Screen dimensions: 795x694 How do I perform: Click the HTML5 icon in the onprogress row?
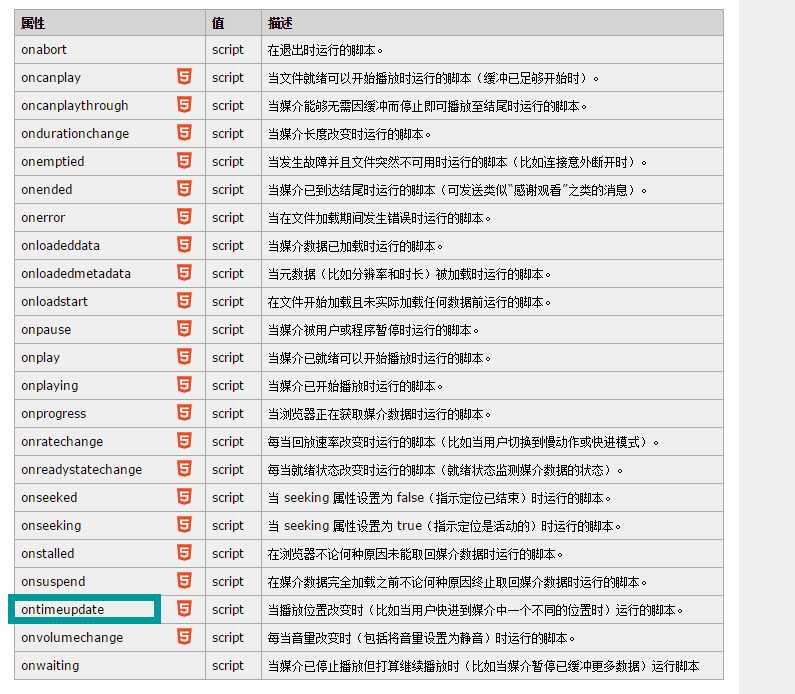(x=185, y=413)
